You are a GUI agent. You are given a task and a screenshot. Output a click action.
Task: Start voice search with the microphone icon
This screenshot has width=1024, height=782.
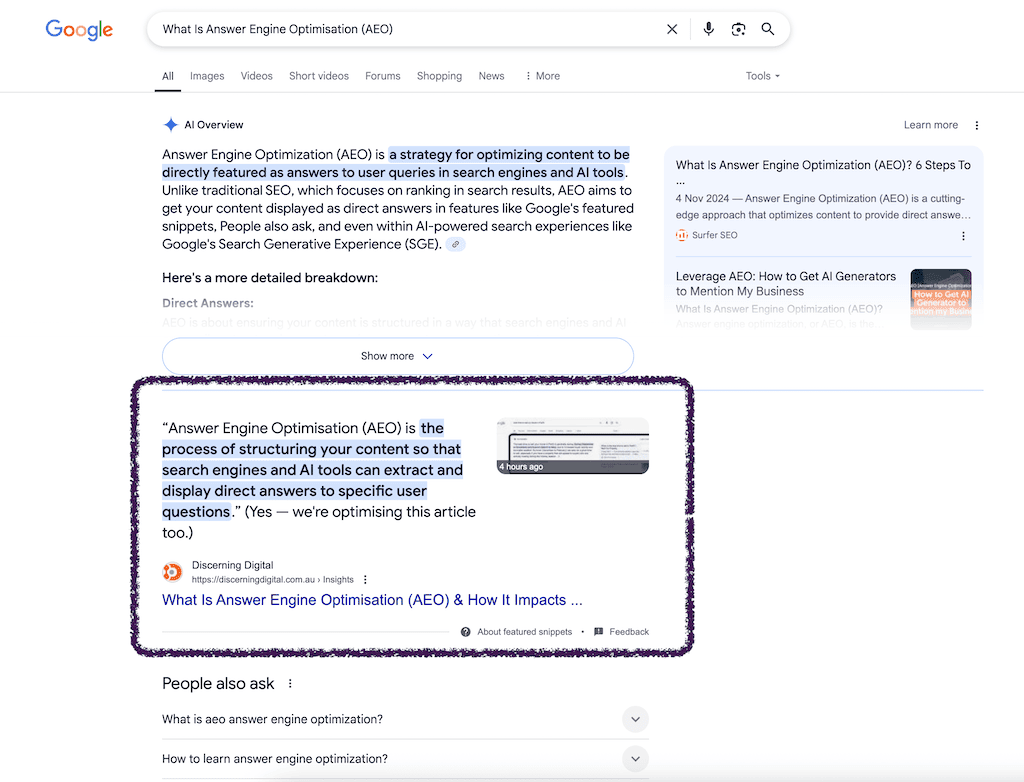tap(709, 29)
